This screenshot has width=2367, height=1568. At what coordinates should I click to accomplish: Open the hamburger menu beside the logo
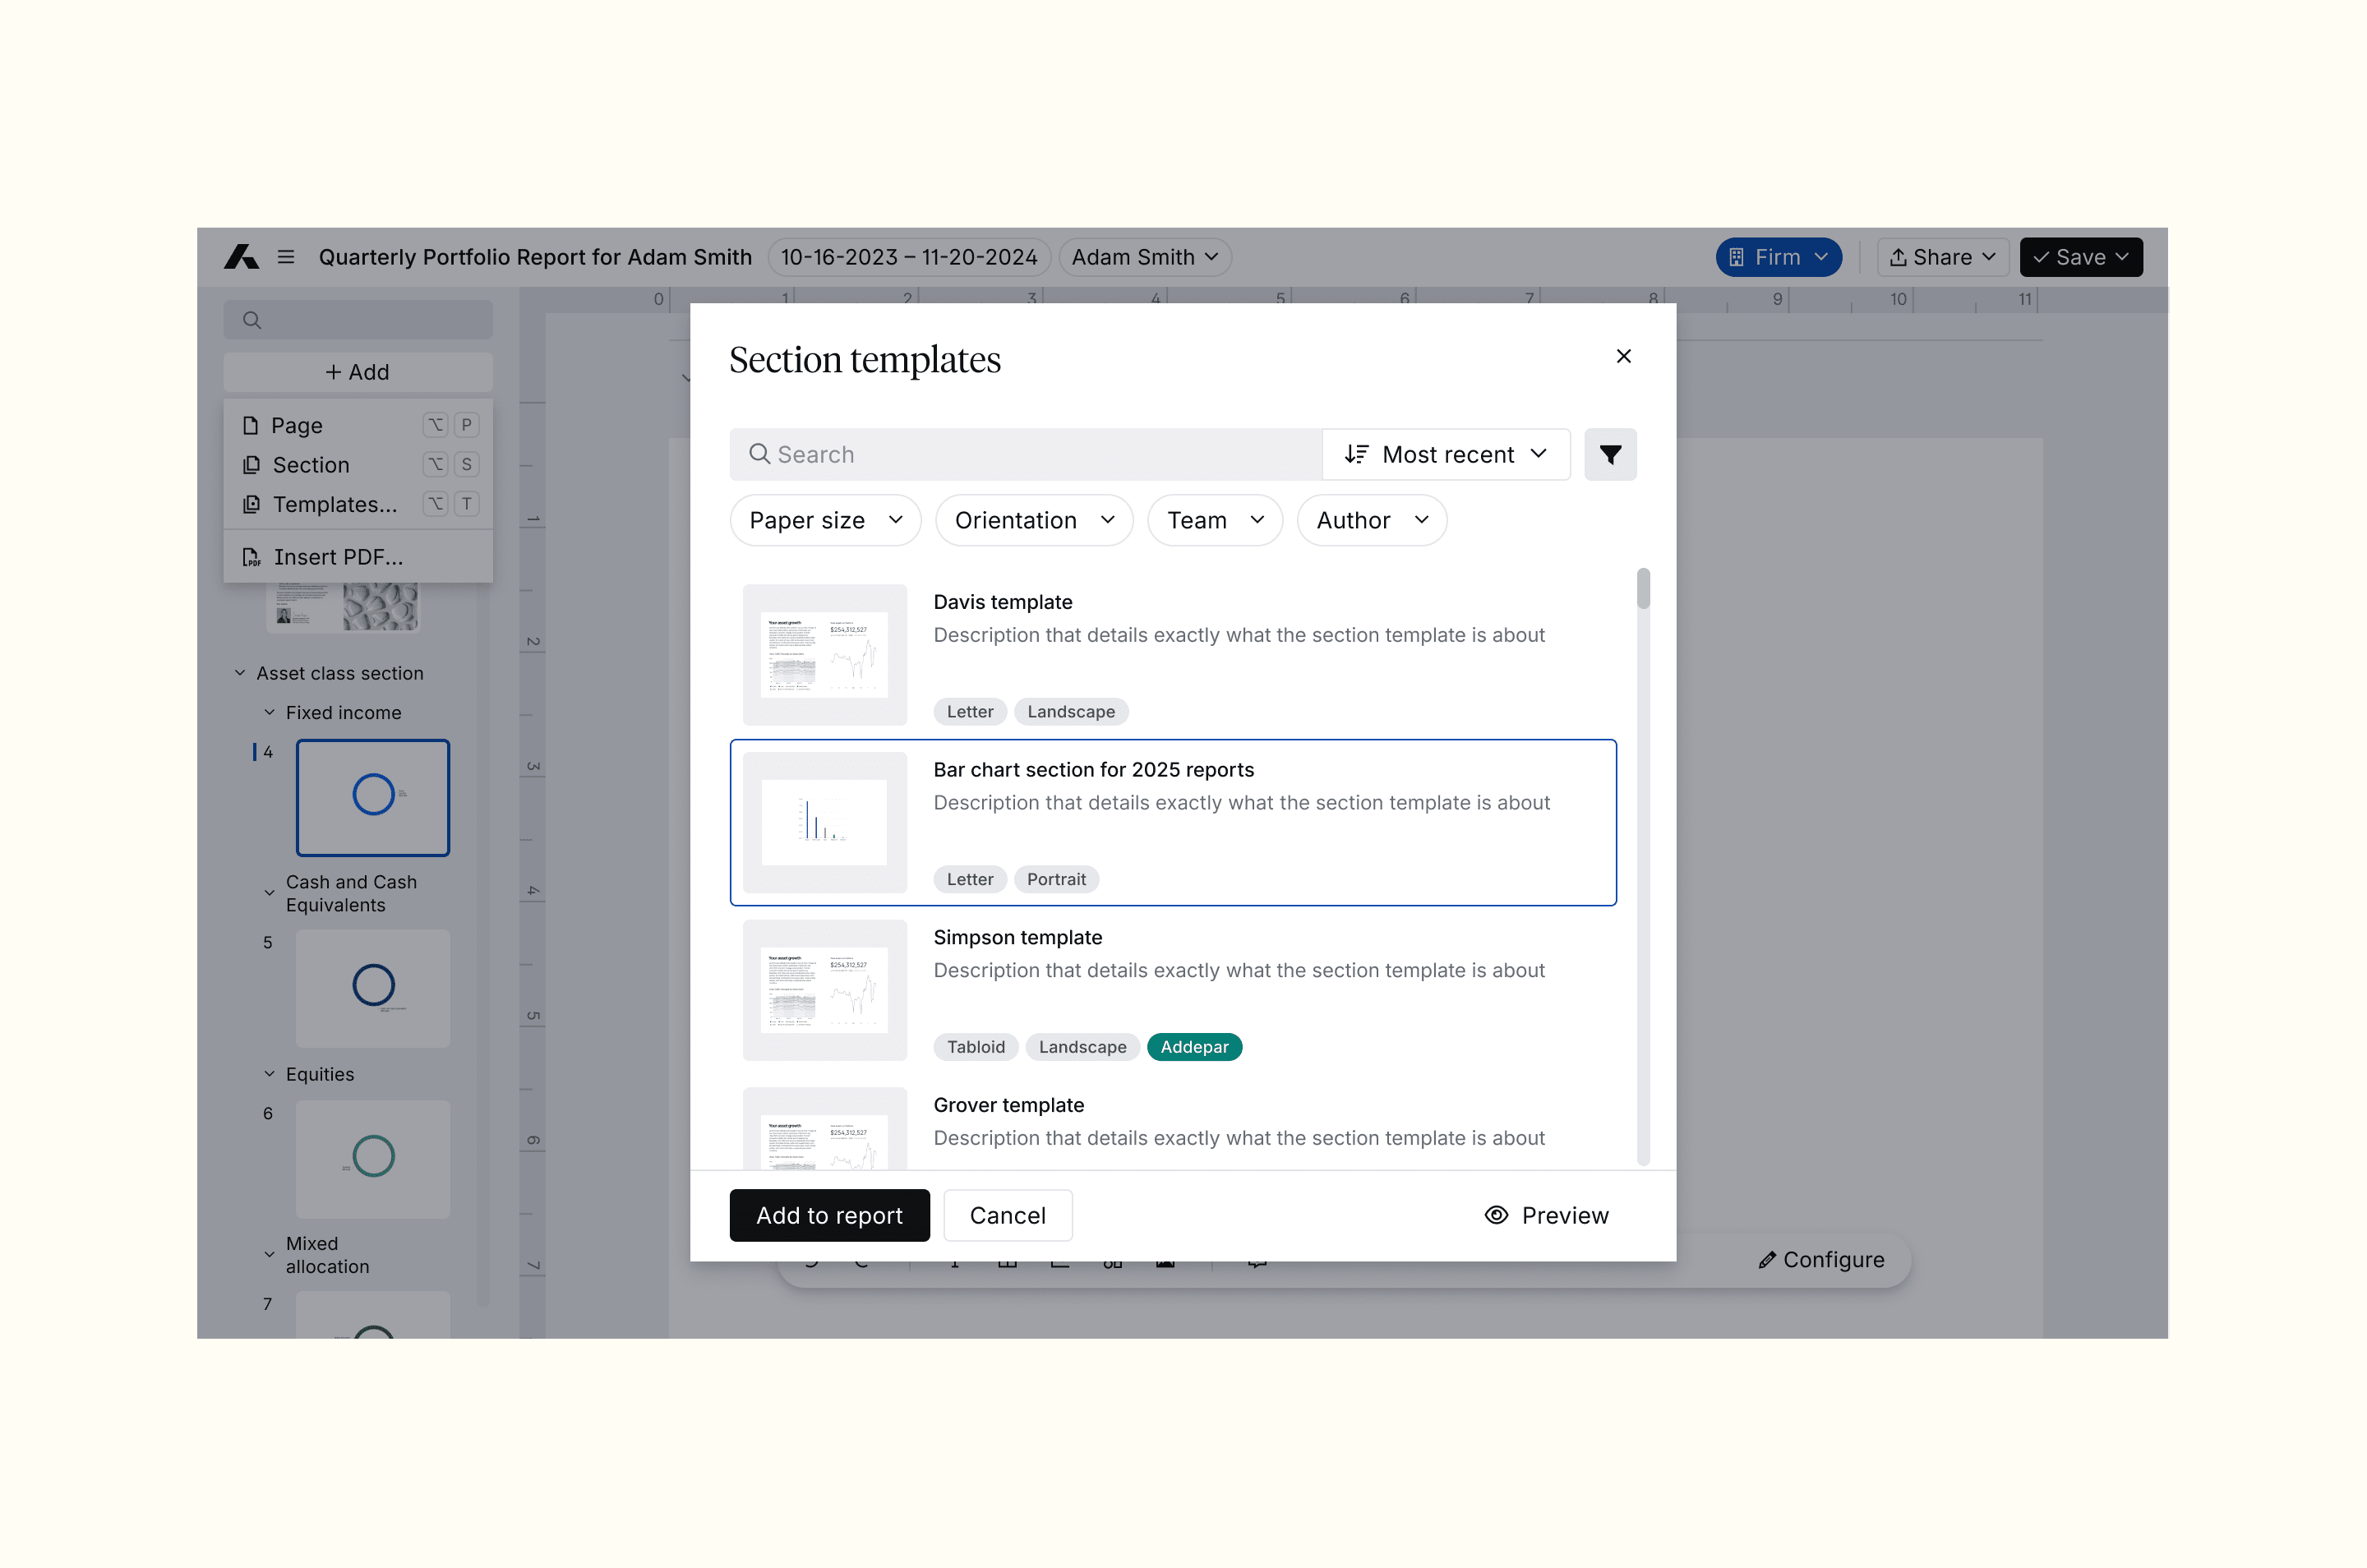(286, 257)
